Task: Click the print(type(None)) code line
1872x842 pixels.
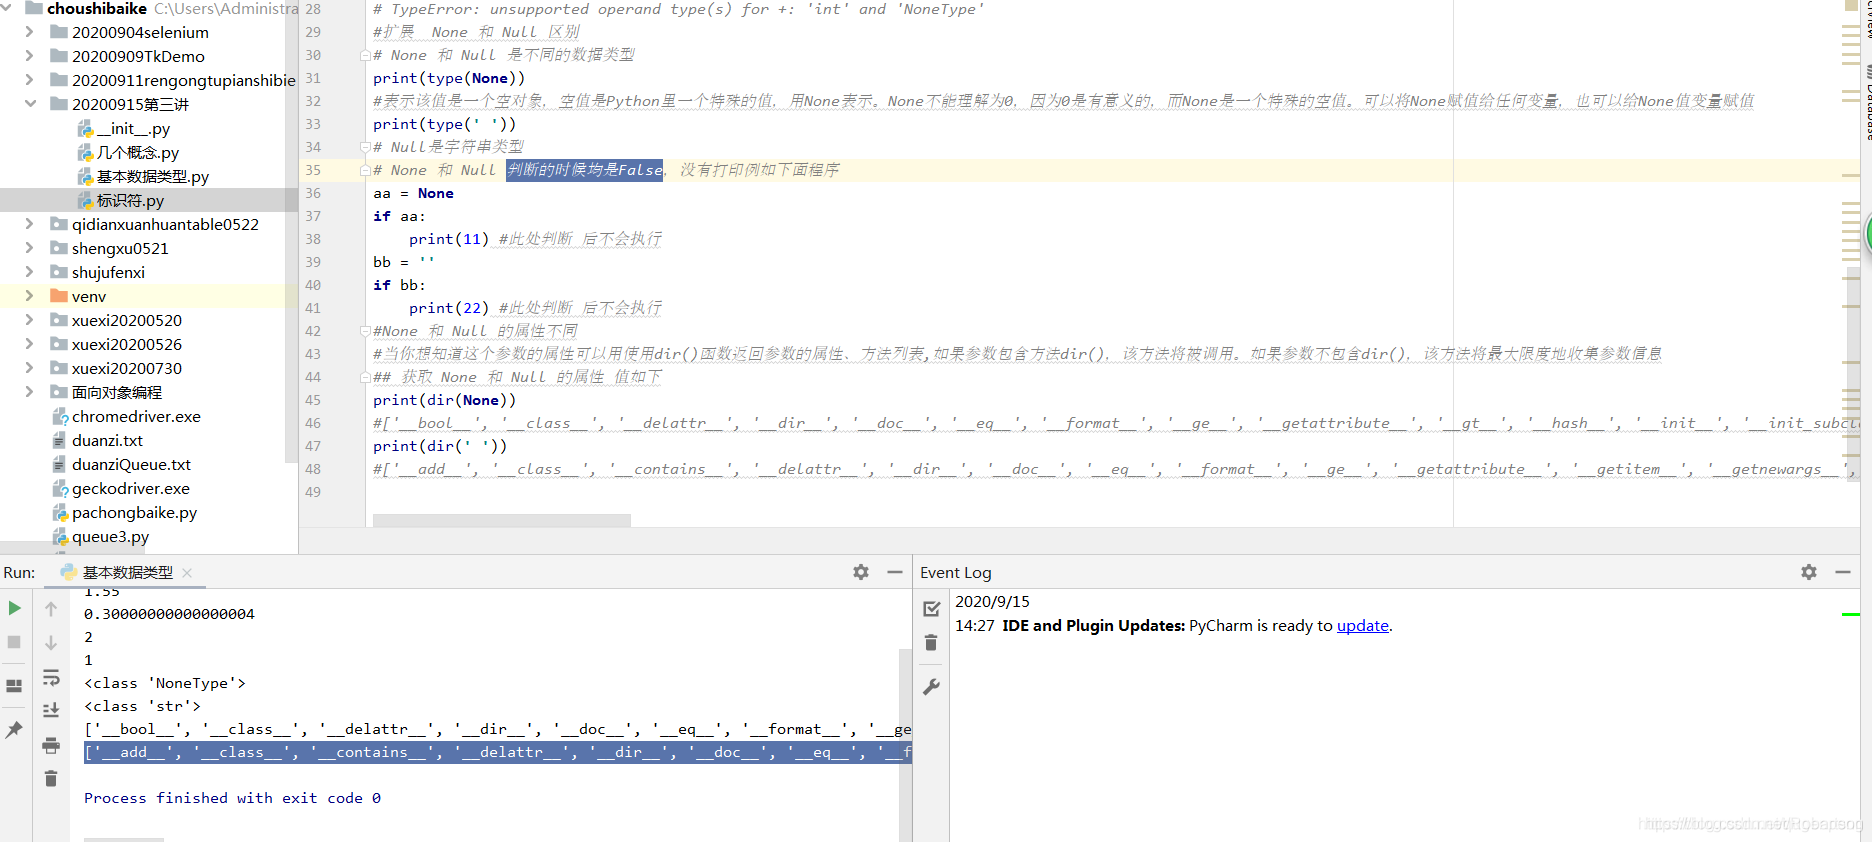Action: click(448, 78)
